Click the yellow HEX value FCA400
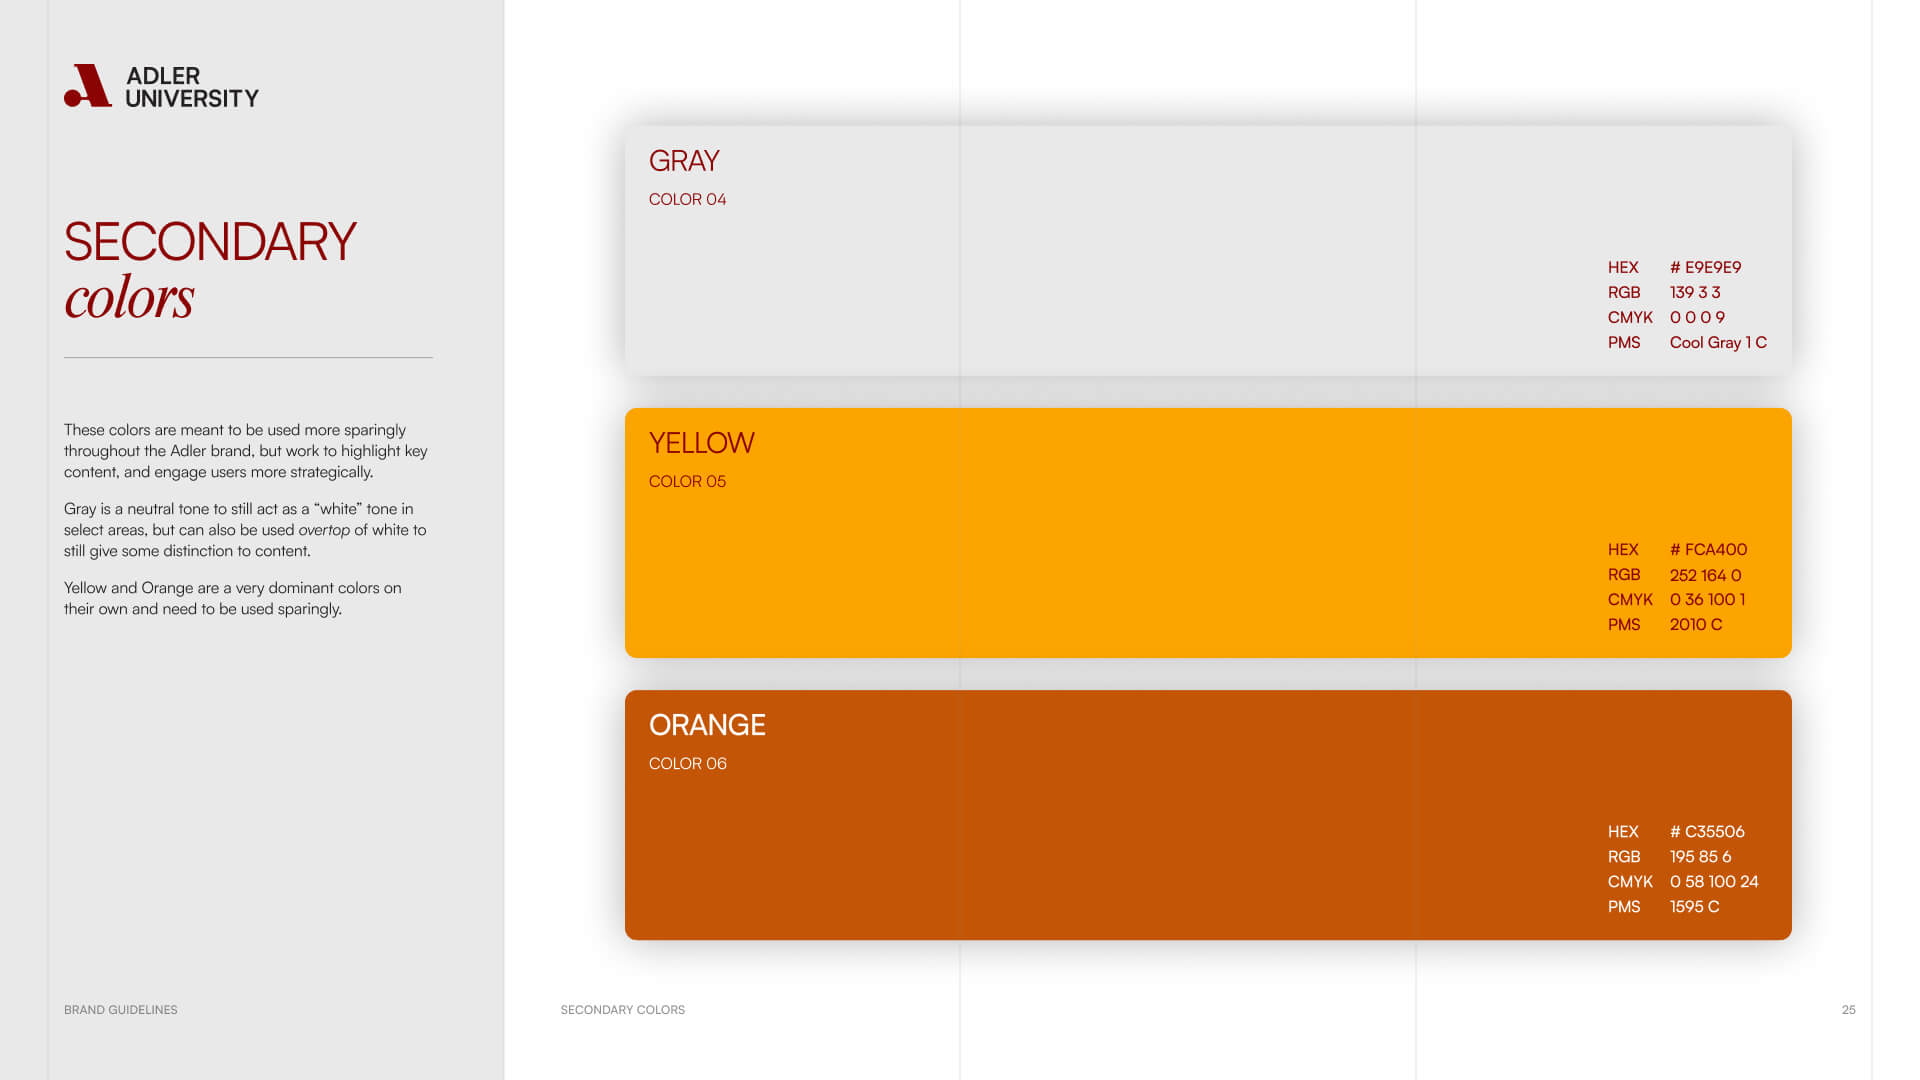 1708,549
